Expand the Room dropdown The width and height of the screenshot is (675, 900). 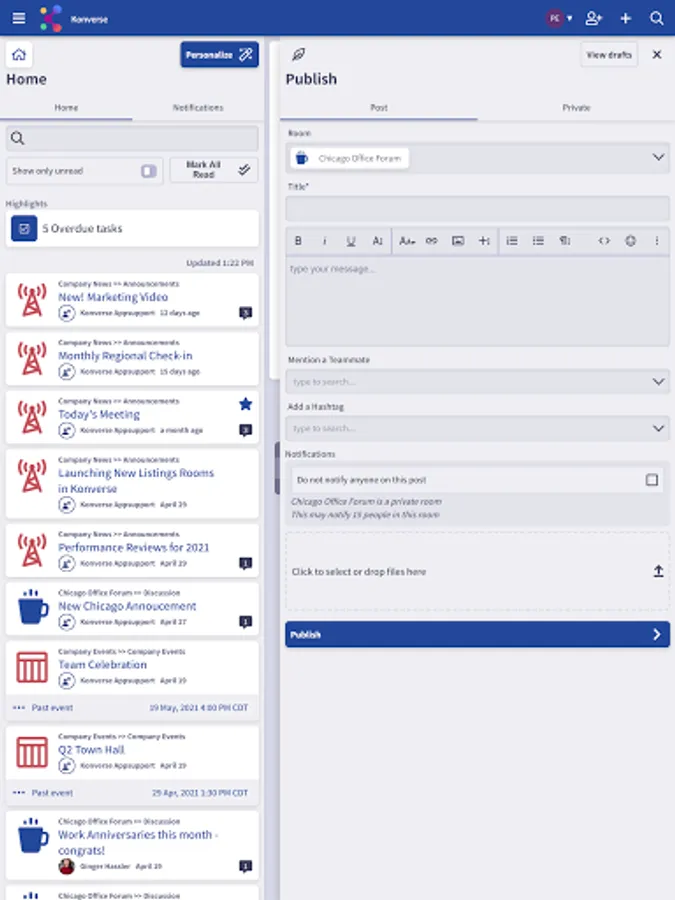pos(658,157)
